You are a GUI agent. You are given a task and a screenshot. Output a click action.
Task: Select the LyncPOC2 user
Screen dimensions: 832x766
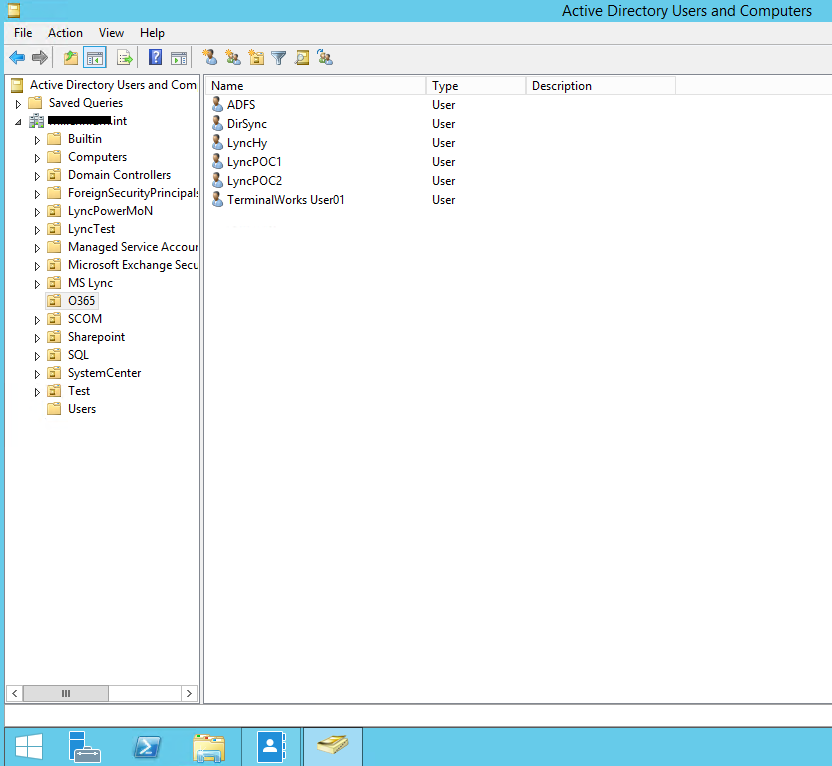254,181
